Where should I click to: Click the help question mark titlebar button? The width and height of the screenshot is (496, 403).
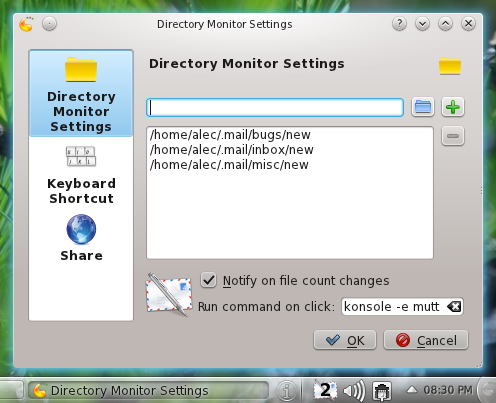click(x=399, y=24)
